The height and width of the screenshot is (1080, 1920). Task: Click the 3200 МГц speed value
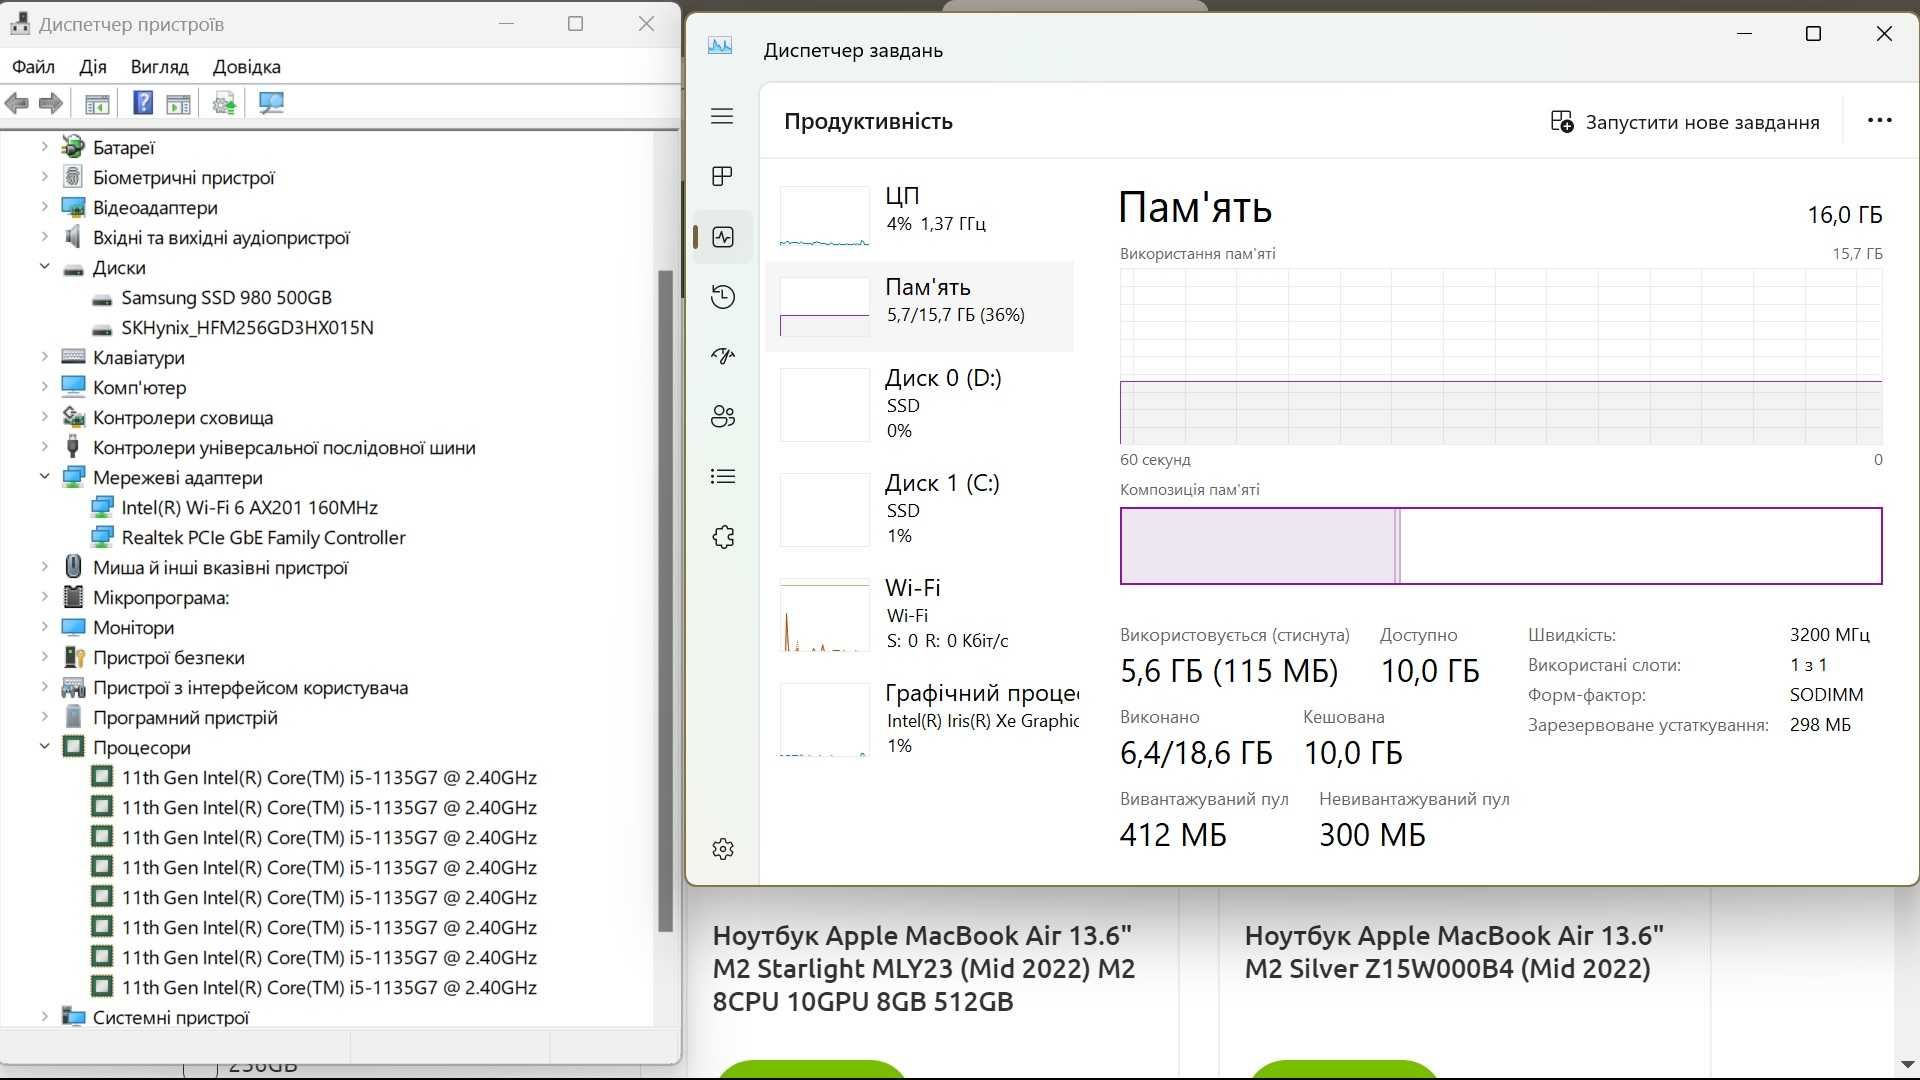1829,635
